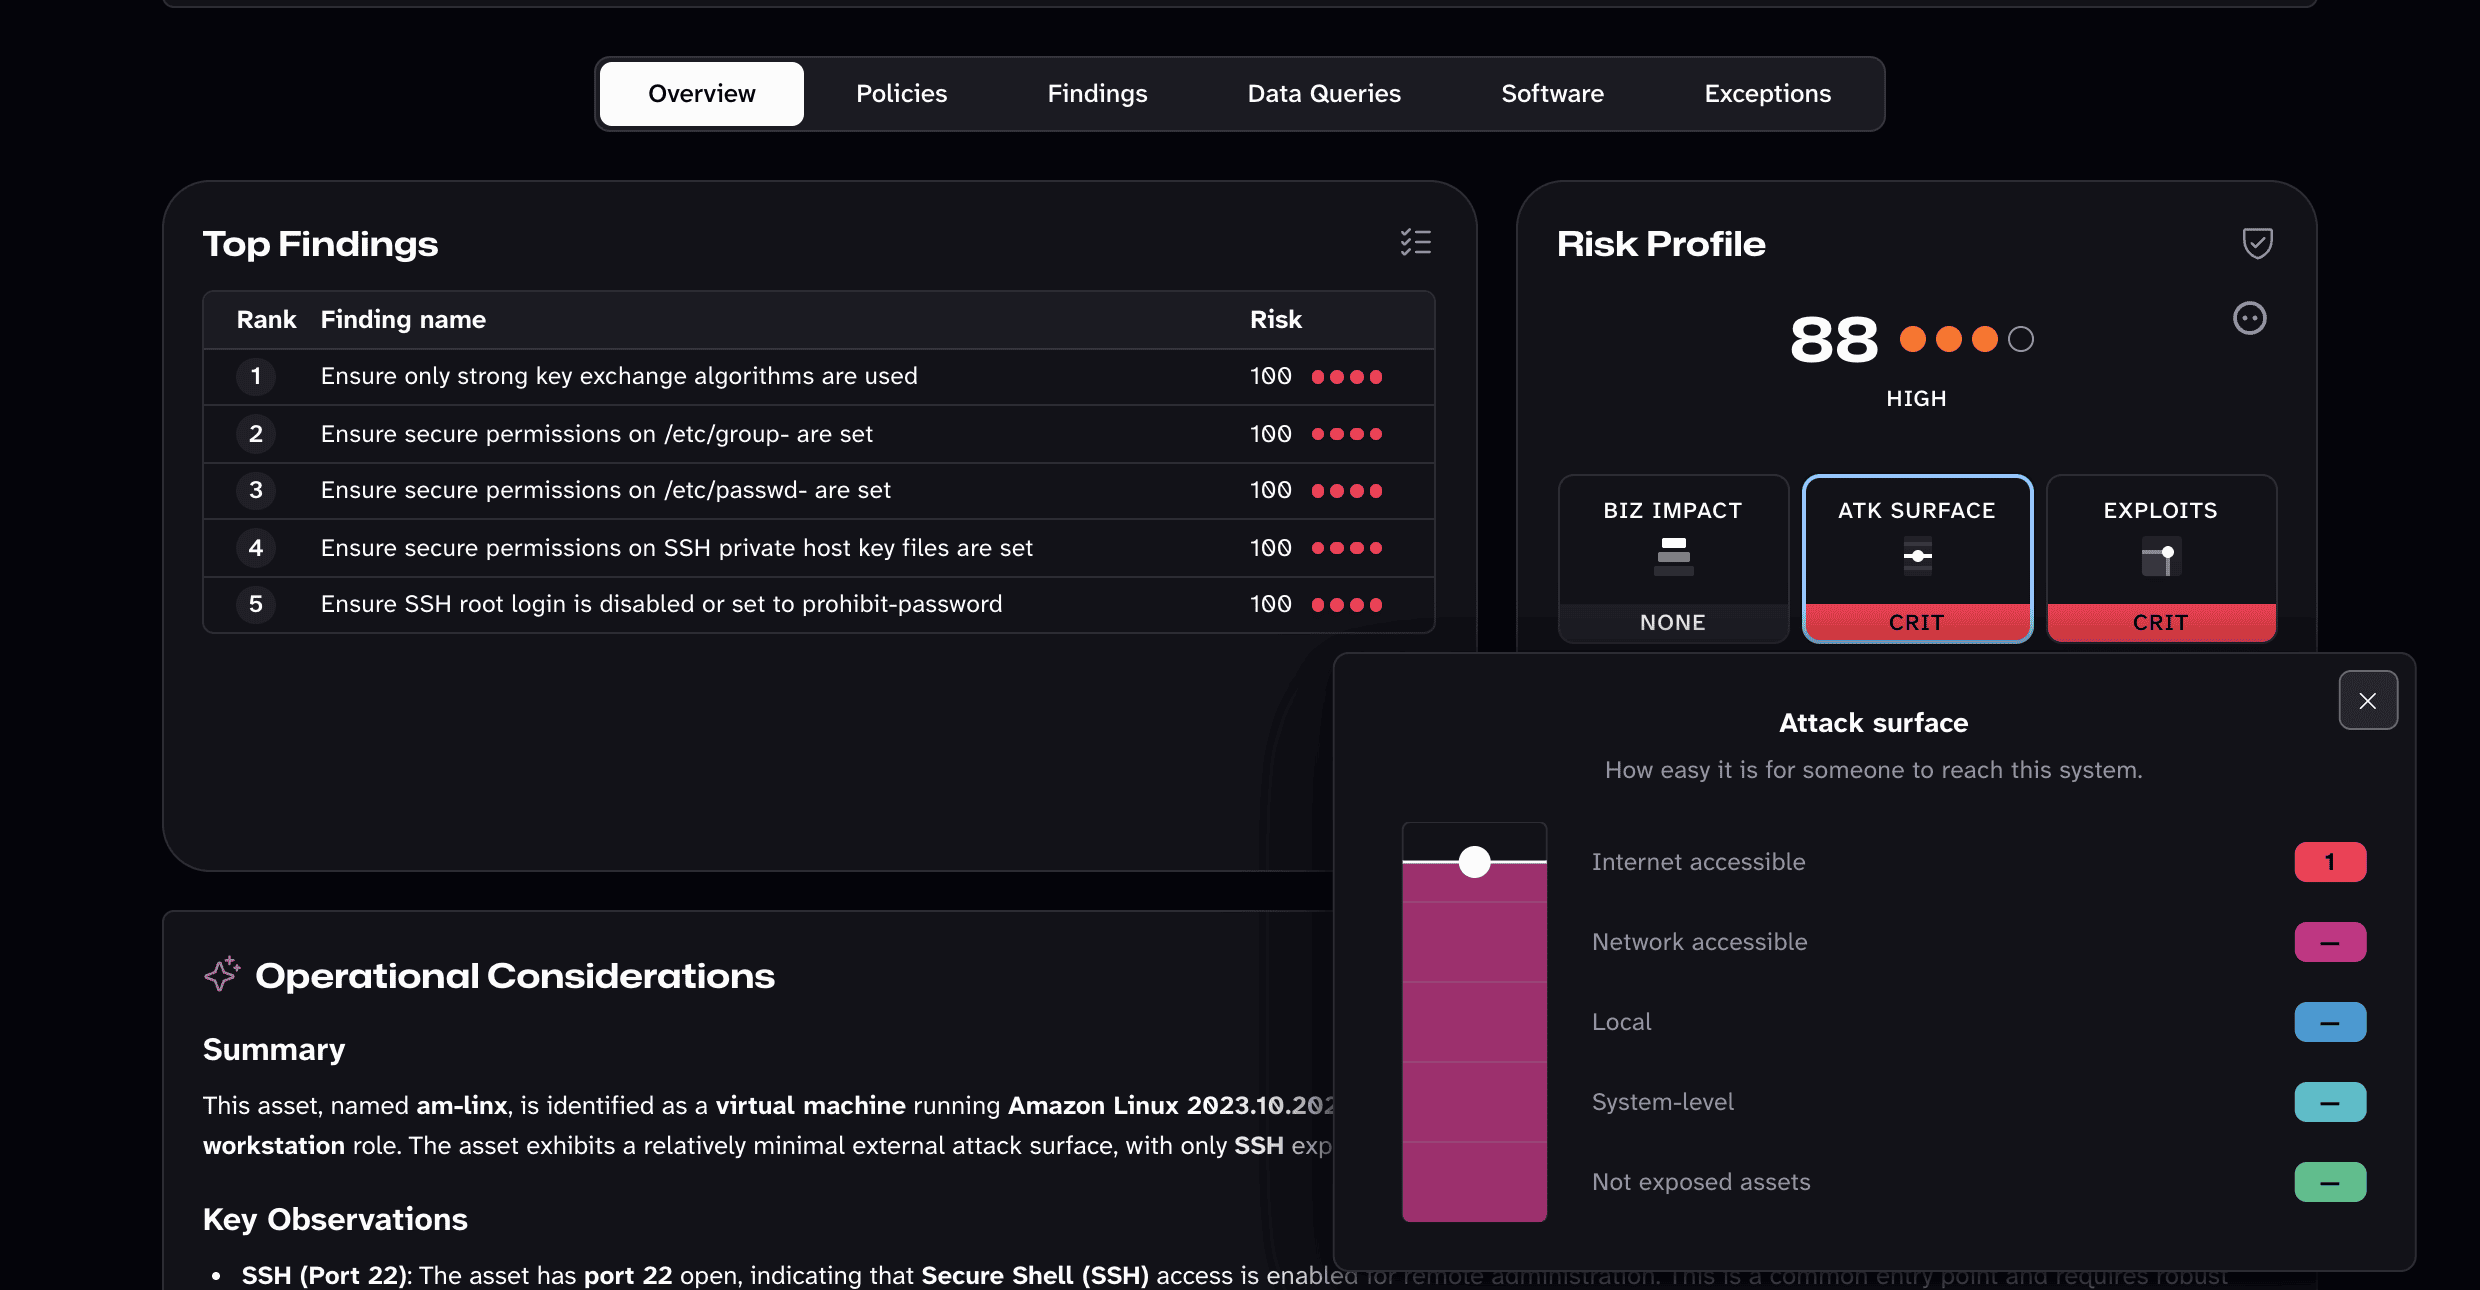This screenshot has height=1290, width=2480.
Task: Click the Rank column header
Action: pos(266,320)
